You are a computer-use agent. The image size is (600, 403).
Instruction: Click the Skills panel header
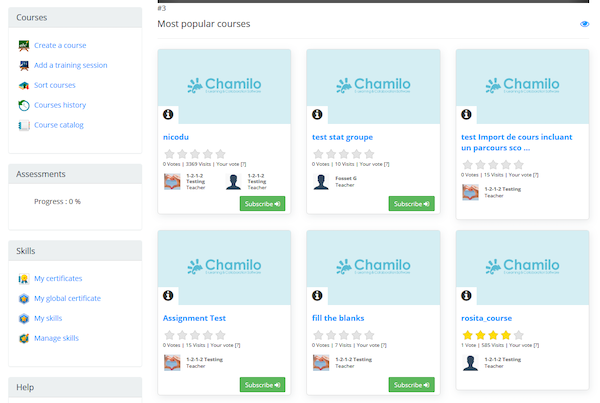click(75, 251)
